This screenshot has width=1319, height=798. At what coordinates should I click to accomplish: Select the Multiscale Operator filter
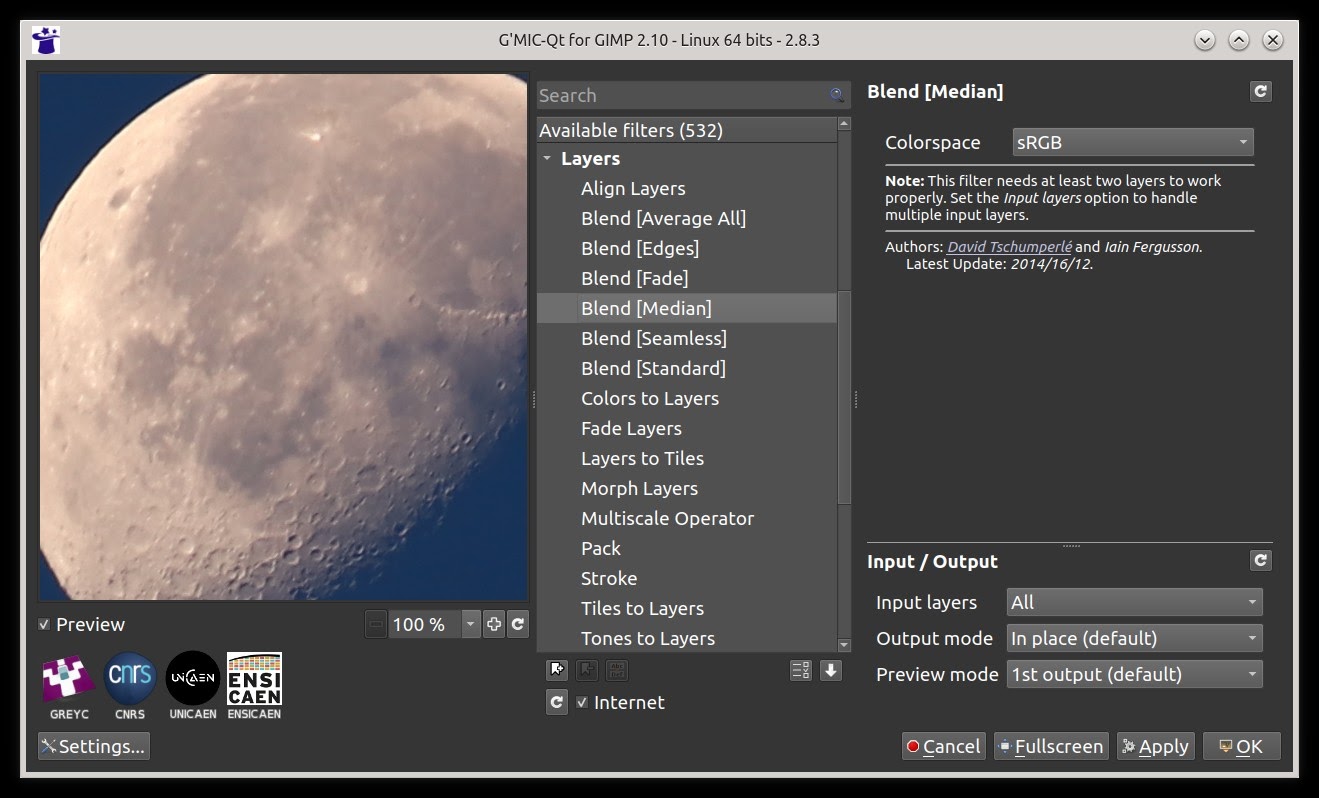pyautogui.click(x=667, y=518)
